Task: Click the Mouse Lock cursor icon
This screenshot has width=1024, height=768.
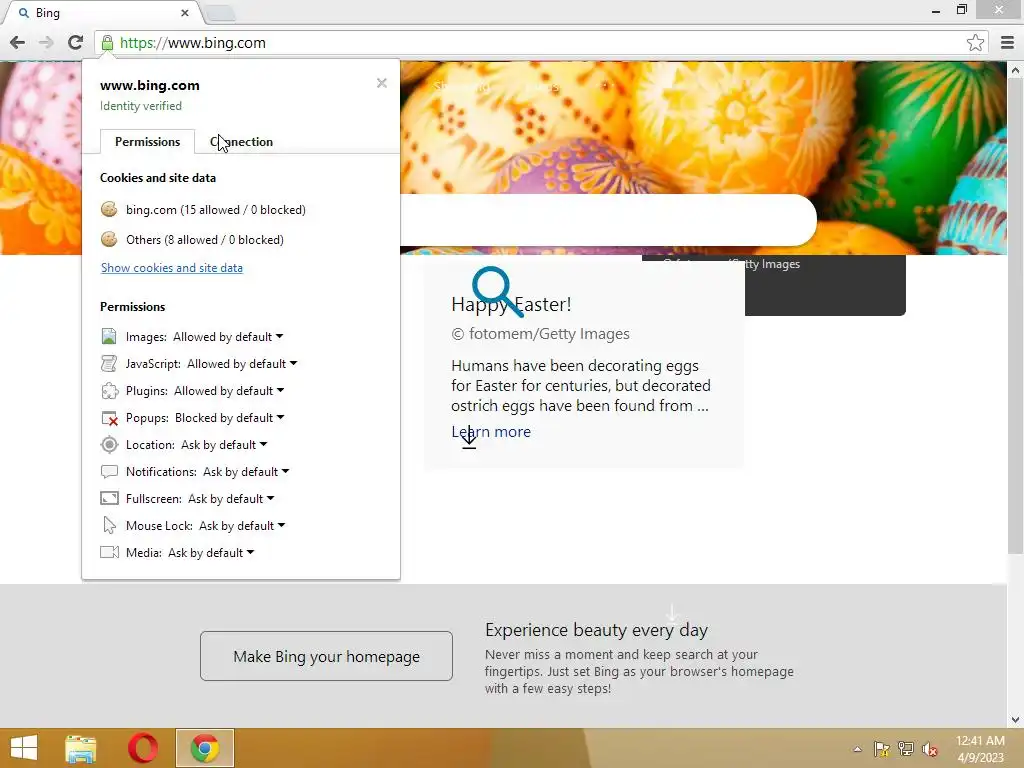Action: pyautogui.click(x=109, y=526)
